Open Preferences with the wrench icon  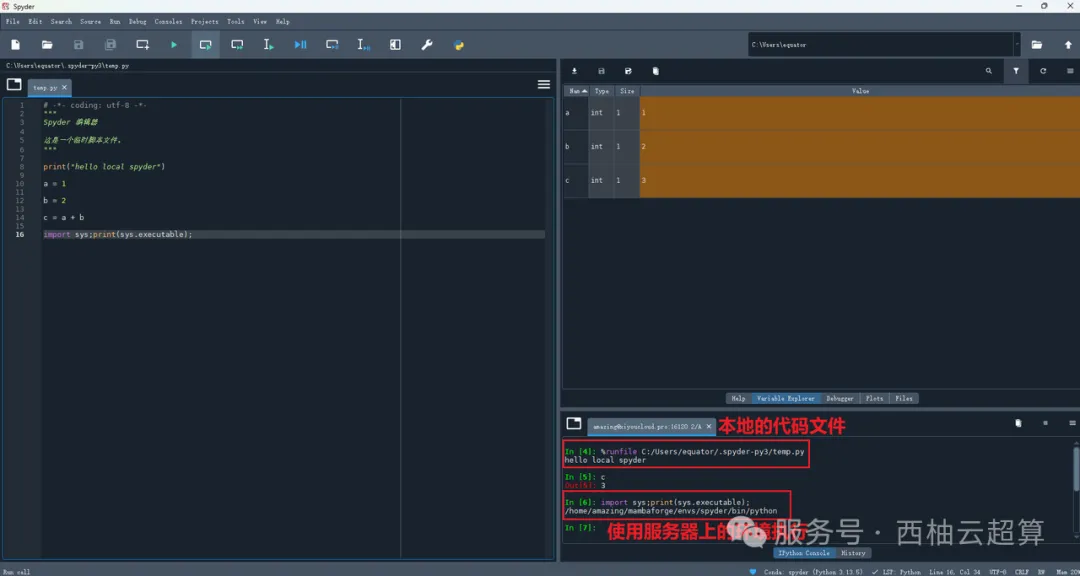427,45
